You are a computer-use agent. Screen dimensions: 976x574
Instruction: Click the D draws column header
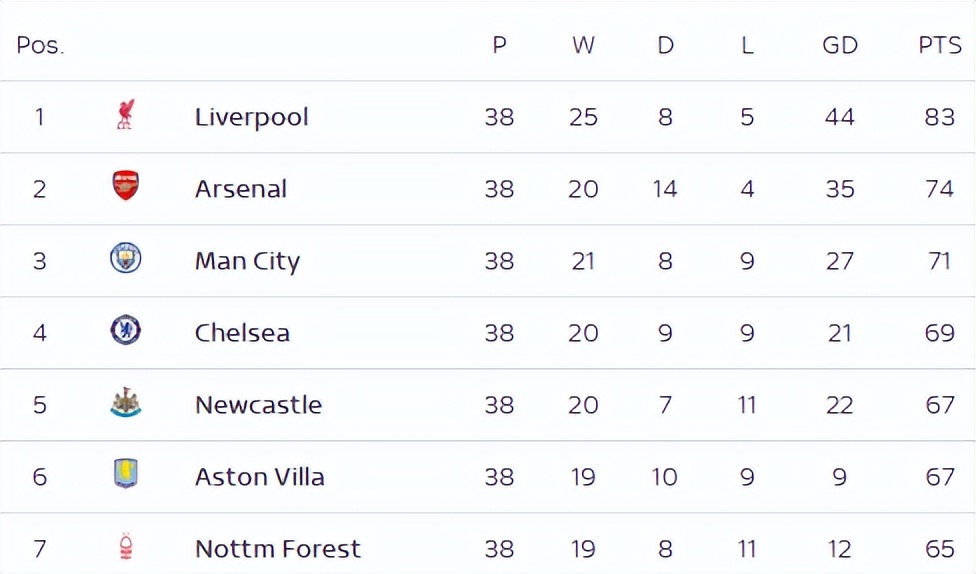(x=665, y=45)
